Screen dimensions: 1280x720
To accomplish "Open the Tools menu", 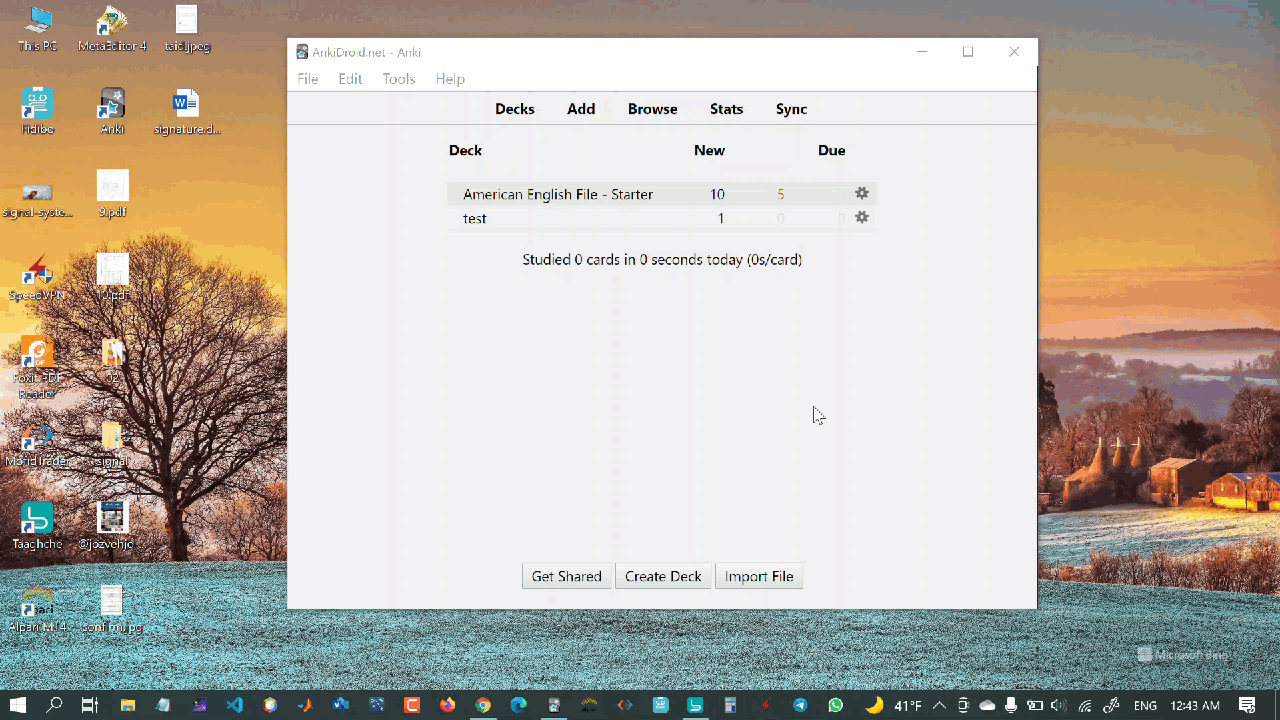I will [x=398, y=79].
